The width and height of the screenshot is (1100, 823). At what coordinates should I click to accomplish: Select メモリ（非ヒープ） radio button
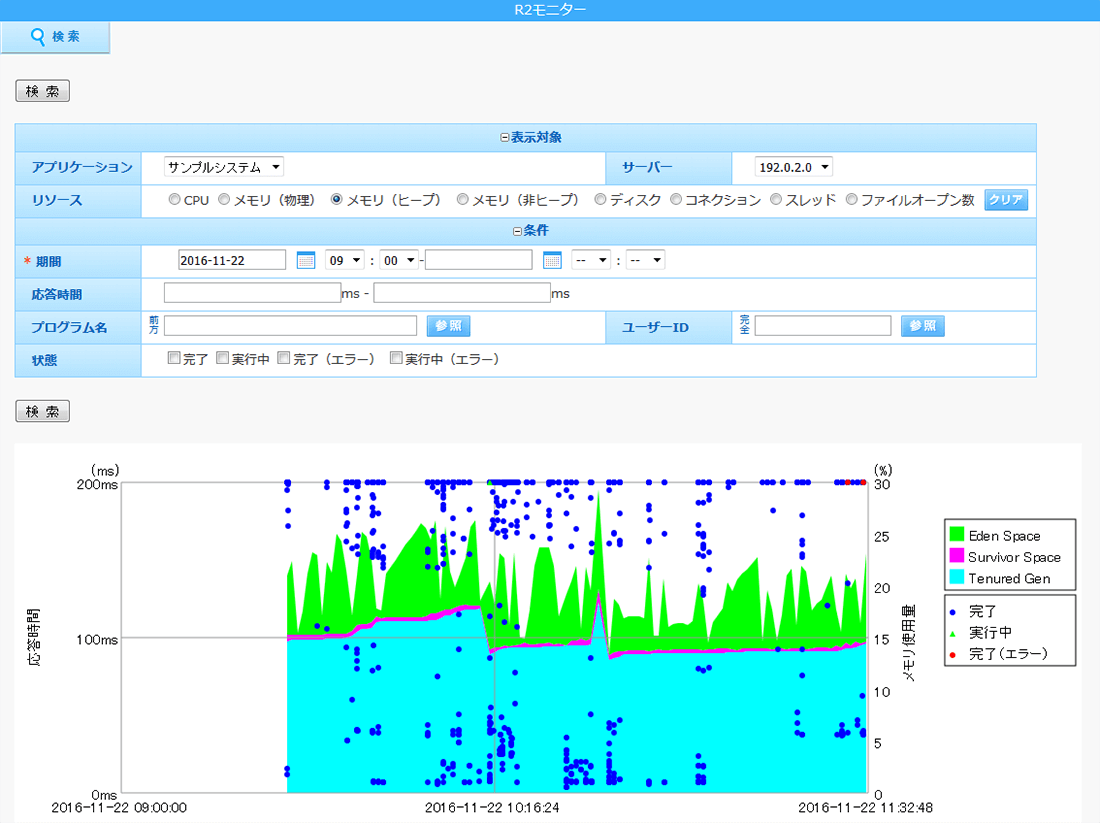pos(462,199)
